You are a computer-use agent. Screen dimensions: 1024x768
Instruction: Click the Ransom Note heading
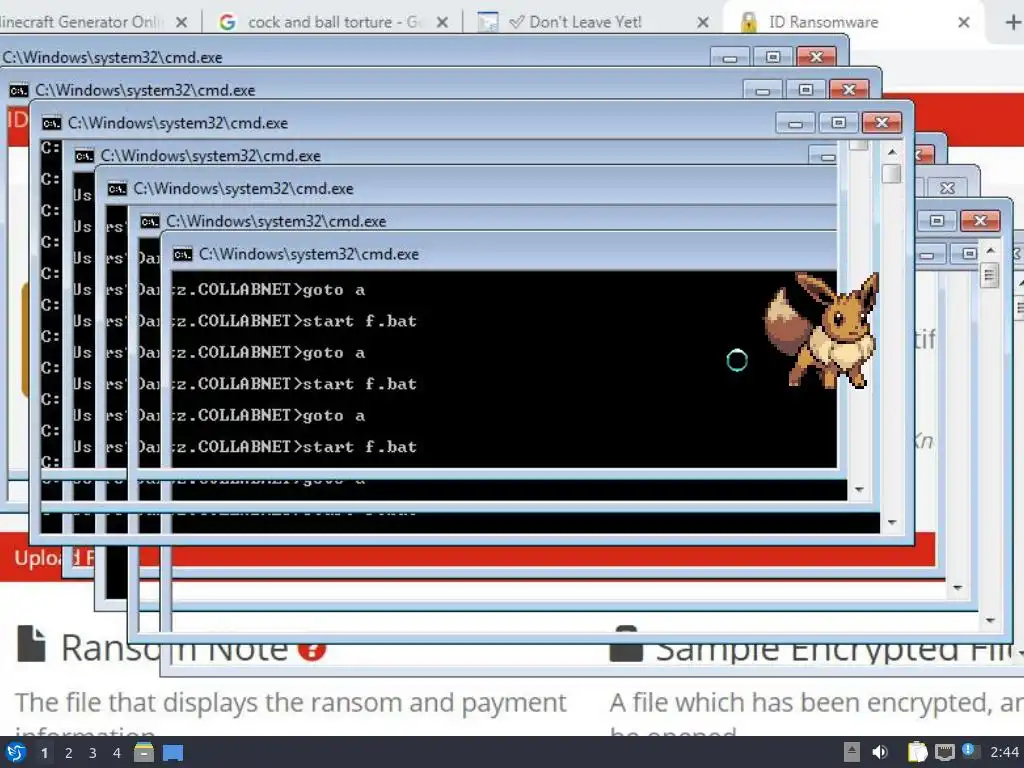click(x=174, y=648)
